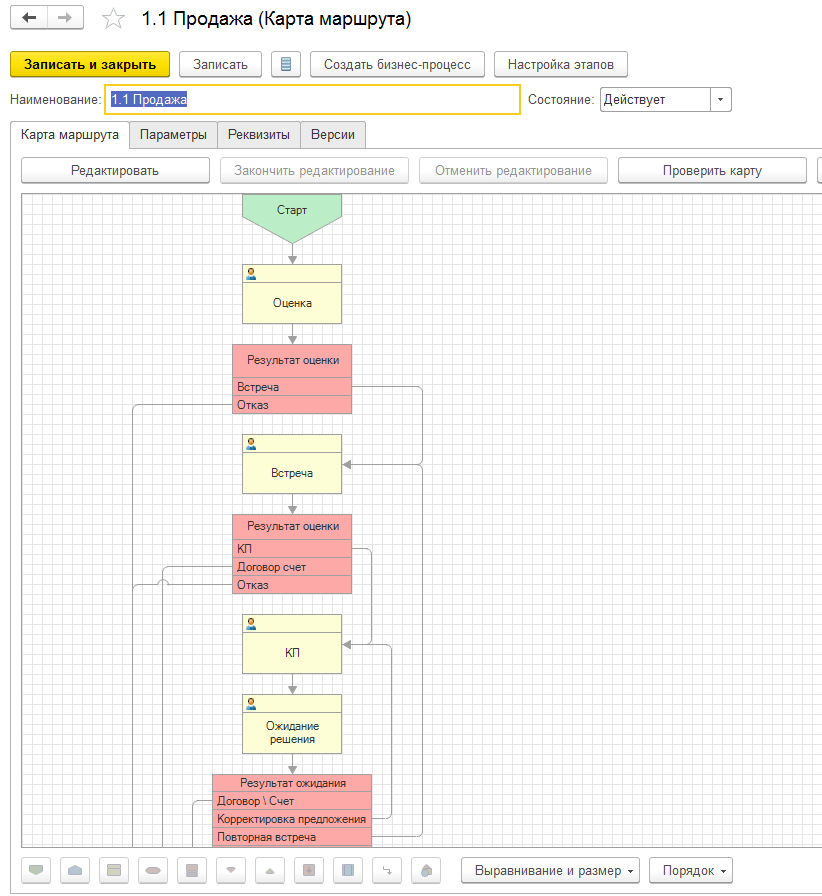This screenshot has width=822, height=896.
Task: Select the start point shape tool
Action: pos(37,870)
